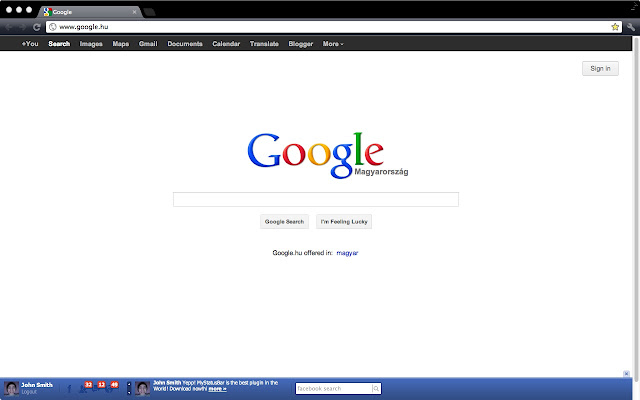
Task: Select Search in the Google bar
Action: coord(59,44)
